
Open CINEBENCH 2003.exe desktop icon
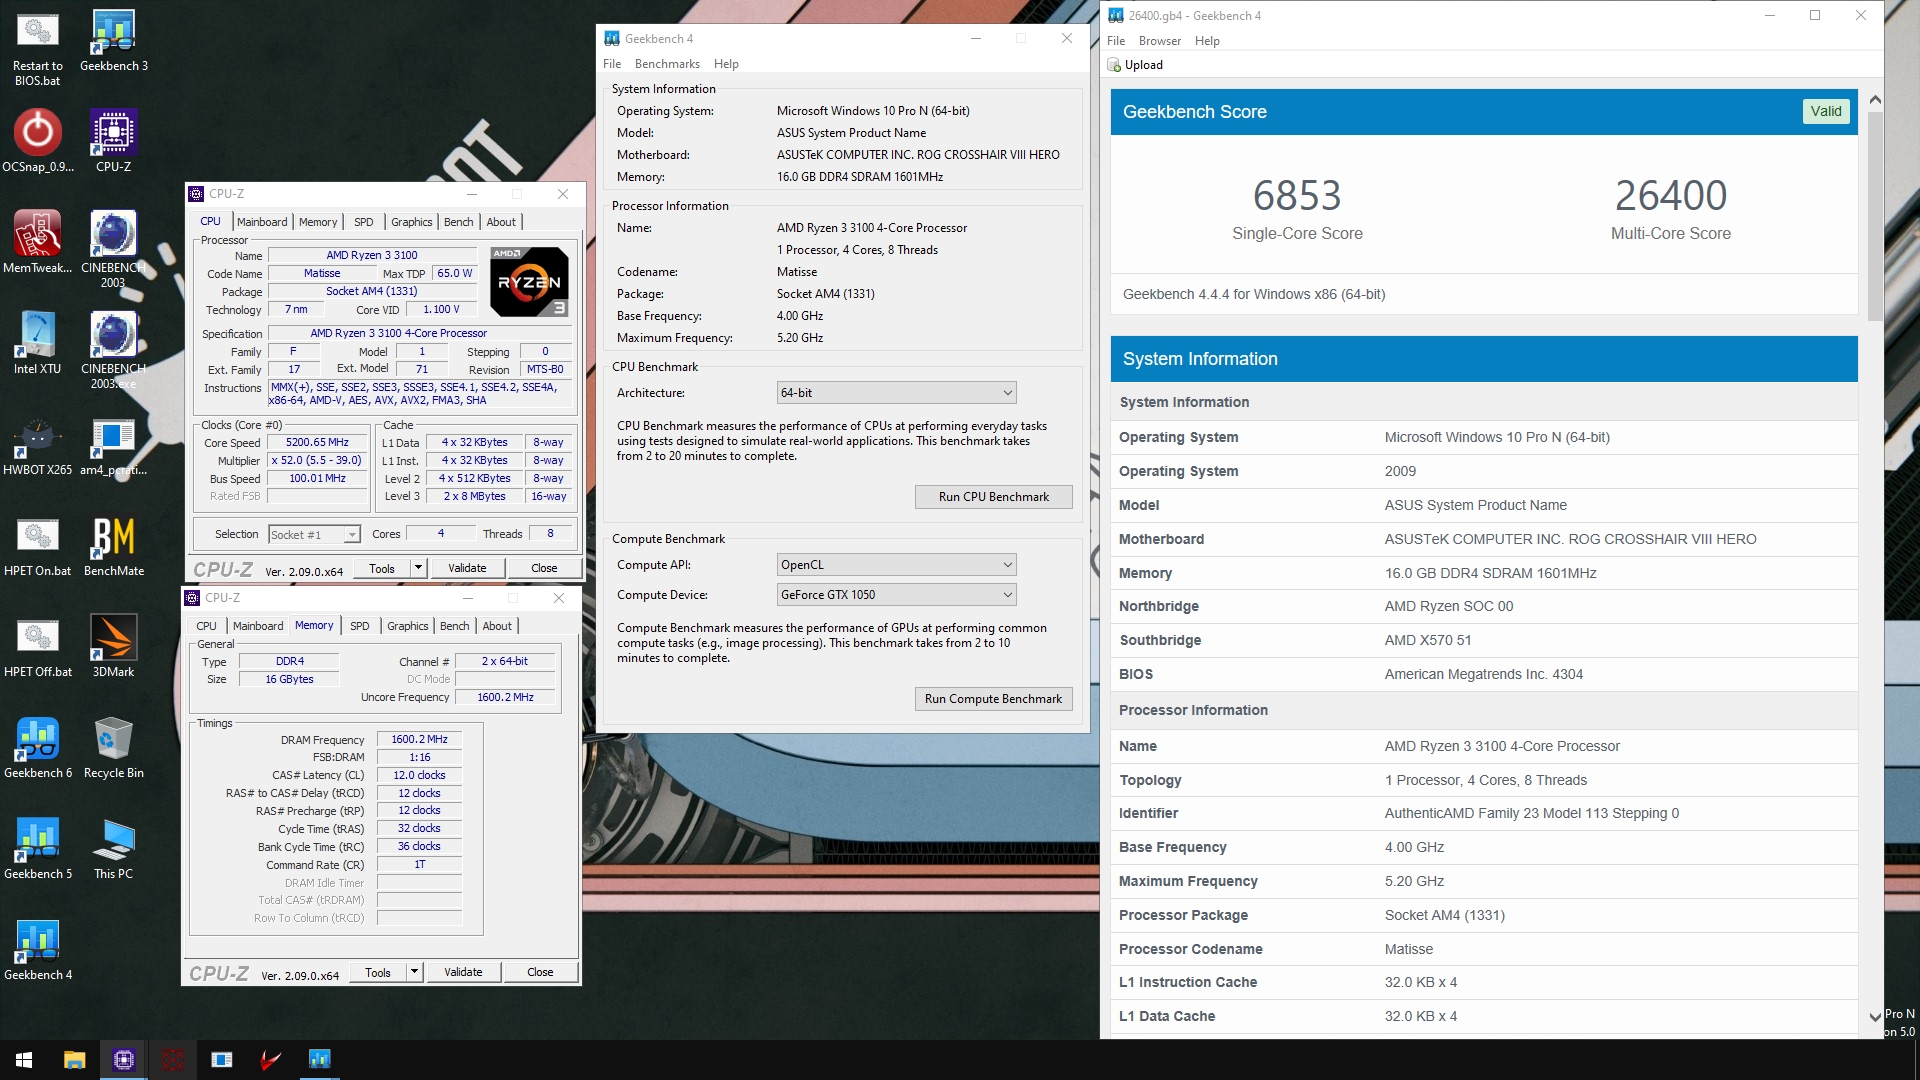113,350
